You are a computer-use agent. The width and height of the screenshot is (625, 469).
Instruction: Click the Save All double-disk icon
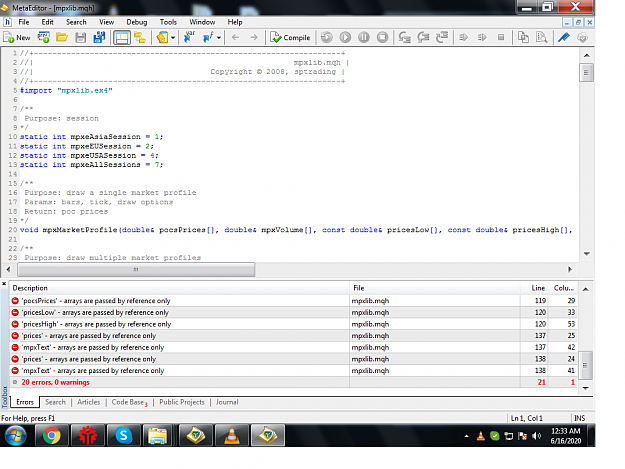[99, 37]
